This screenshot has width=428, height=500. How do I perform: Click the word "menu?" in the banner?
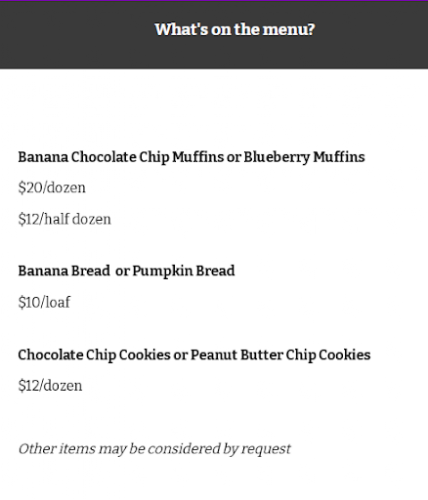coord(289,30)
